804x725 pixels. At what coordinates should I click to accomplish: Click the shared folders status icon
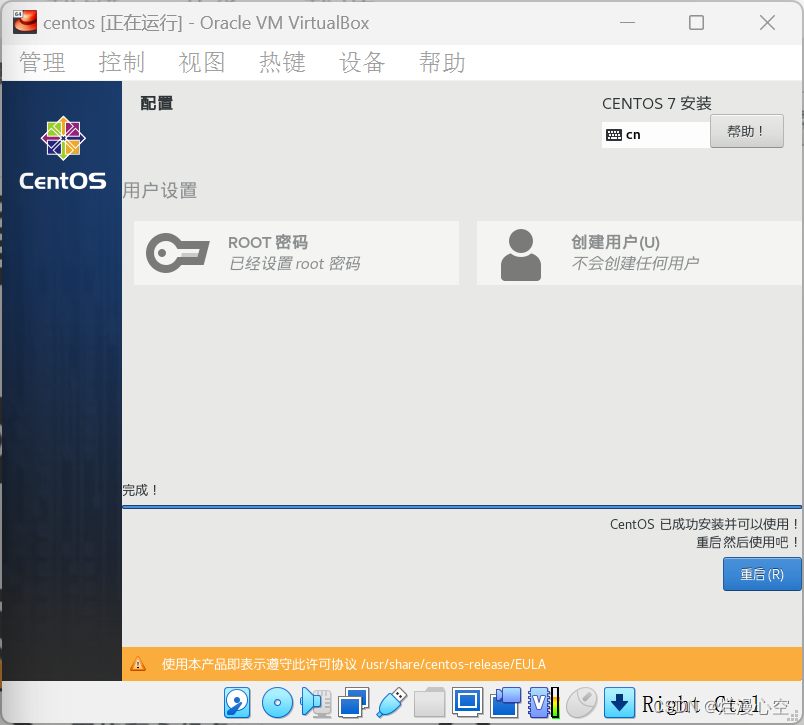pyautogui.click(x=429, y=702)
